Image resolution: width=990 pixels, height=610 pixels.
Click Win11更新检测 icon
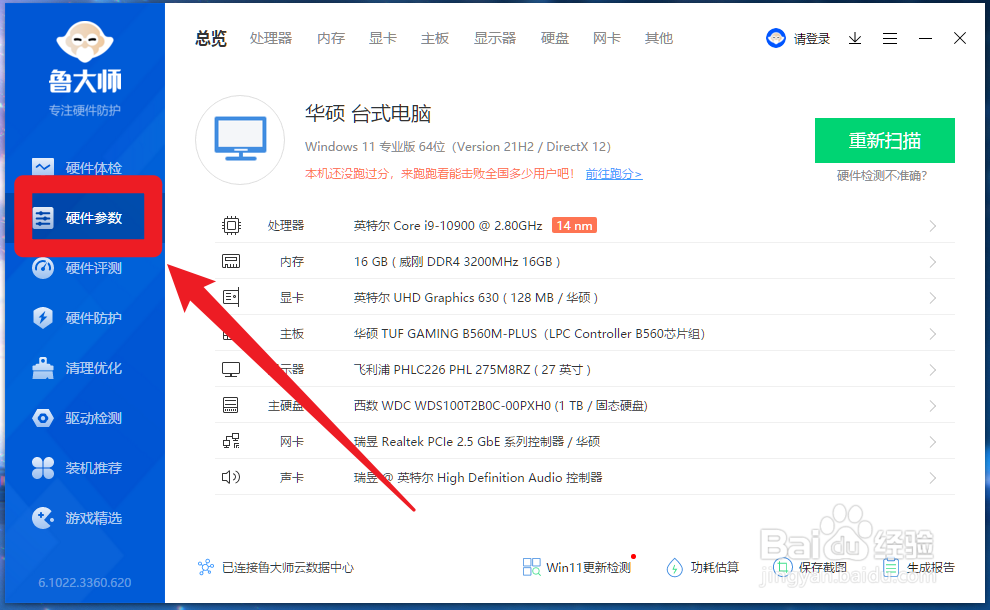tap(532, 567)
